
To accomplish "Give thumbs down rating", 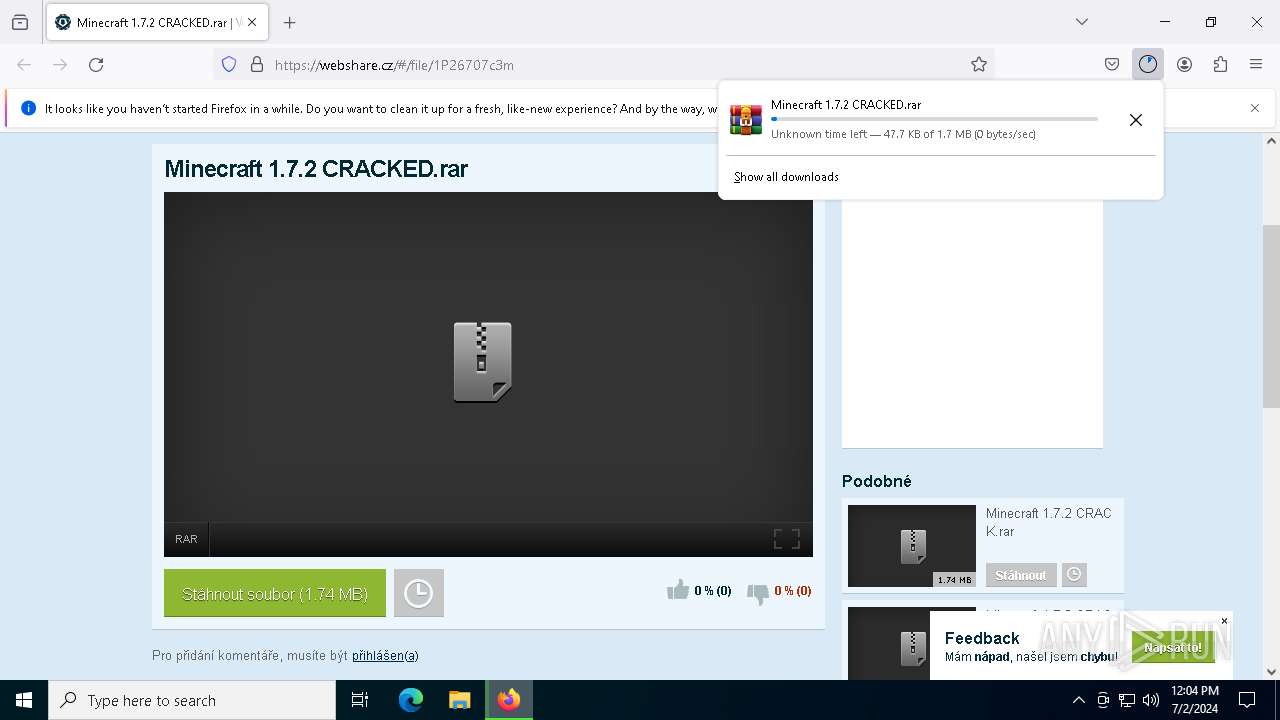I will [758, 592].
